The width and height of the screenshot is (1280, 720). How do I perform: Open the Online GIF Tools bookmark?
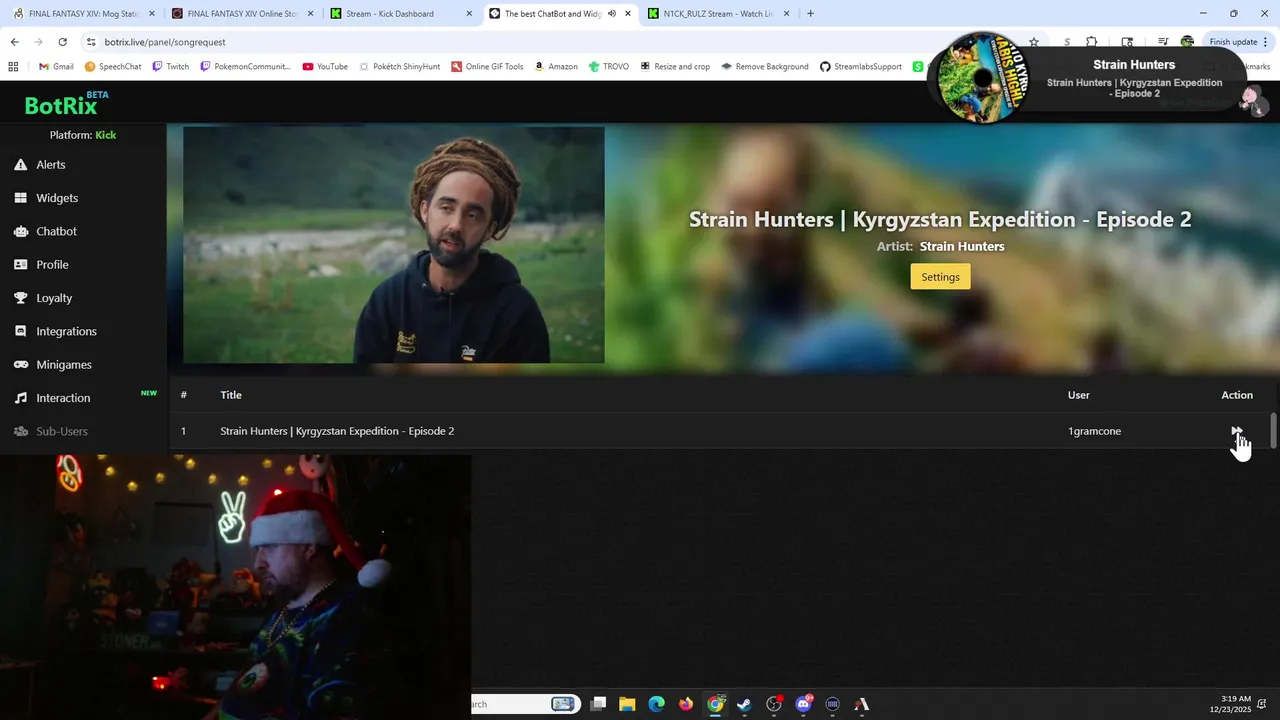487,67
